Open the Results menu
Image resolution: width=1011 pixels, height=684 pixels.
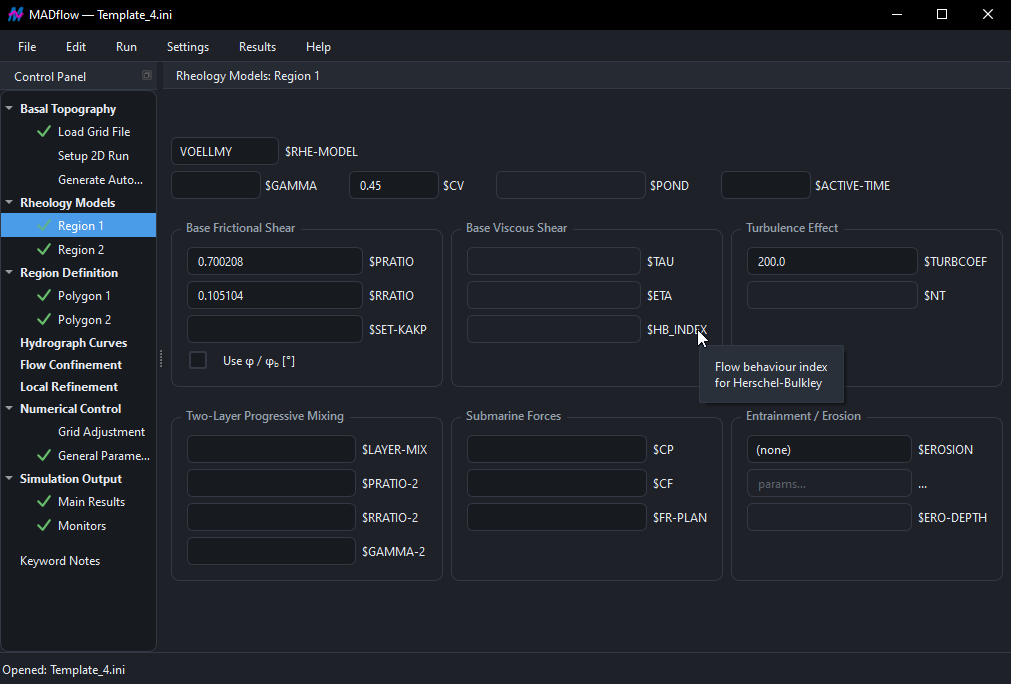[257, 46]
